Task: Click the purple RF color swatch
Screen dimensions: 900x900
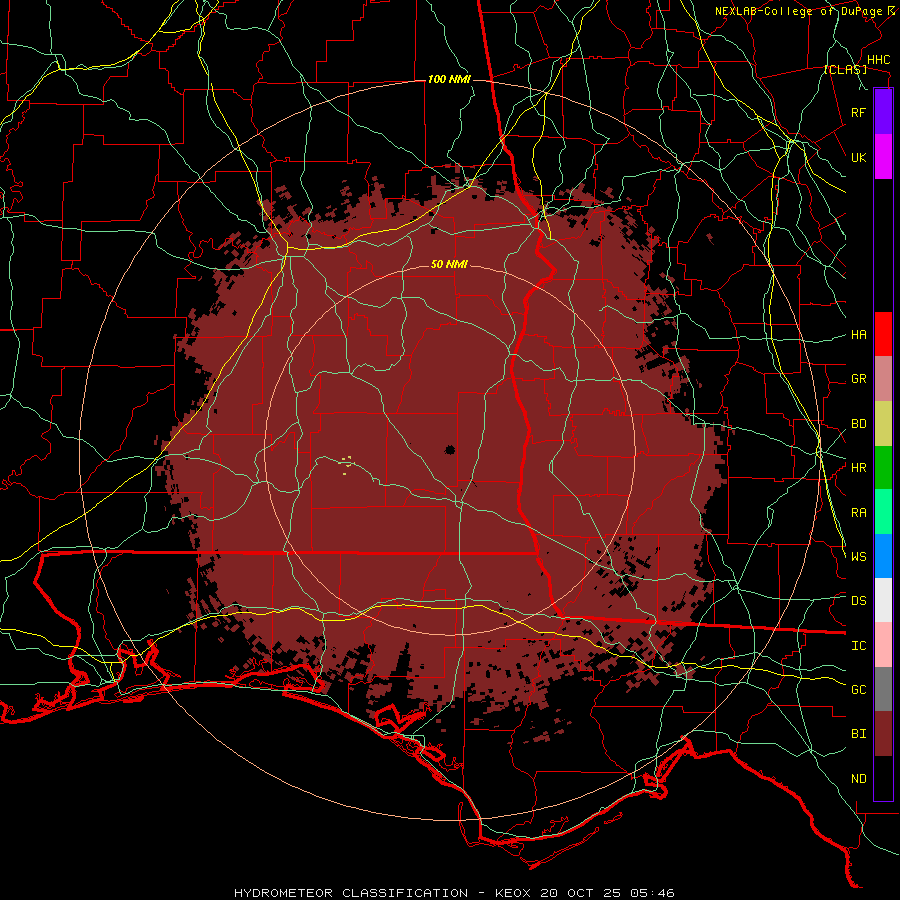Action: (883, 112)
